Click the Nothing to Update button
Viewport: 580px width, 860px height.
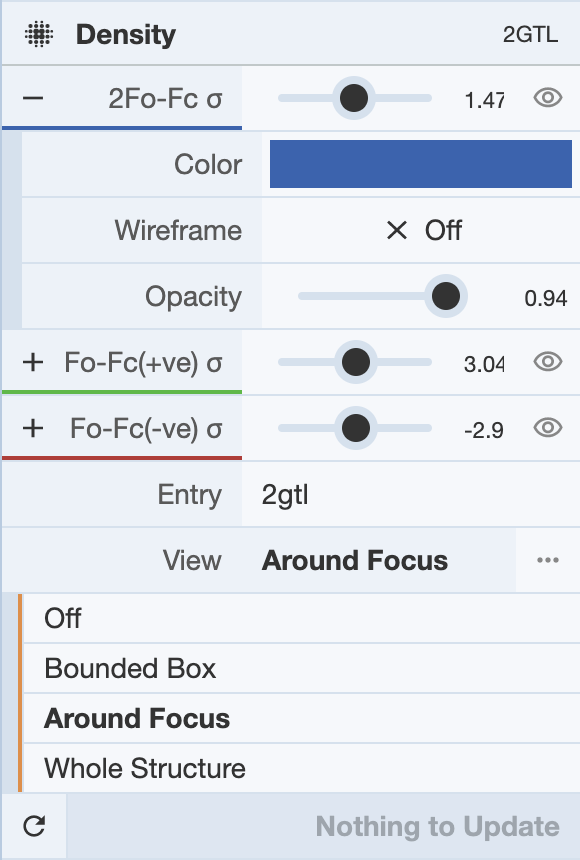click(323, 826)
